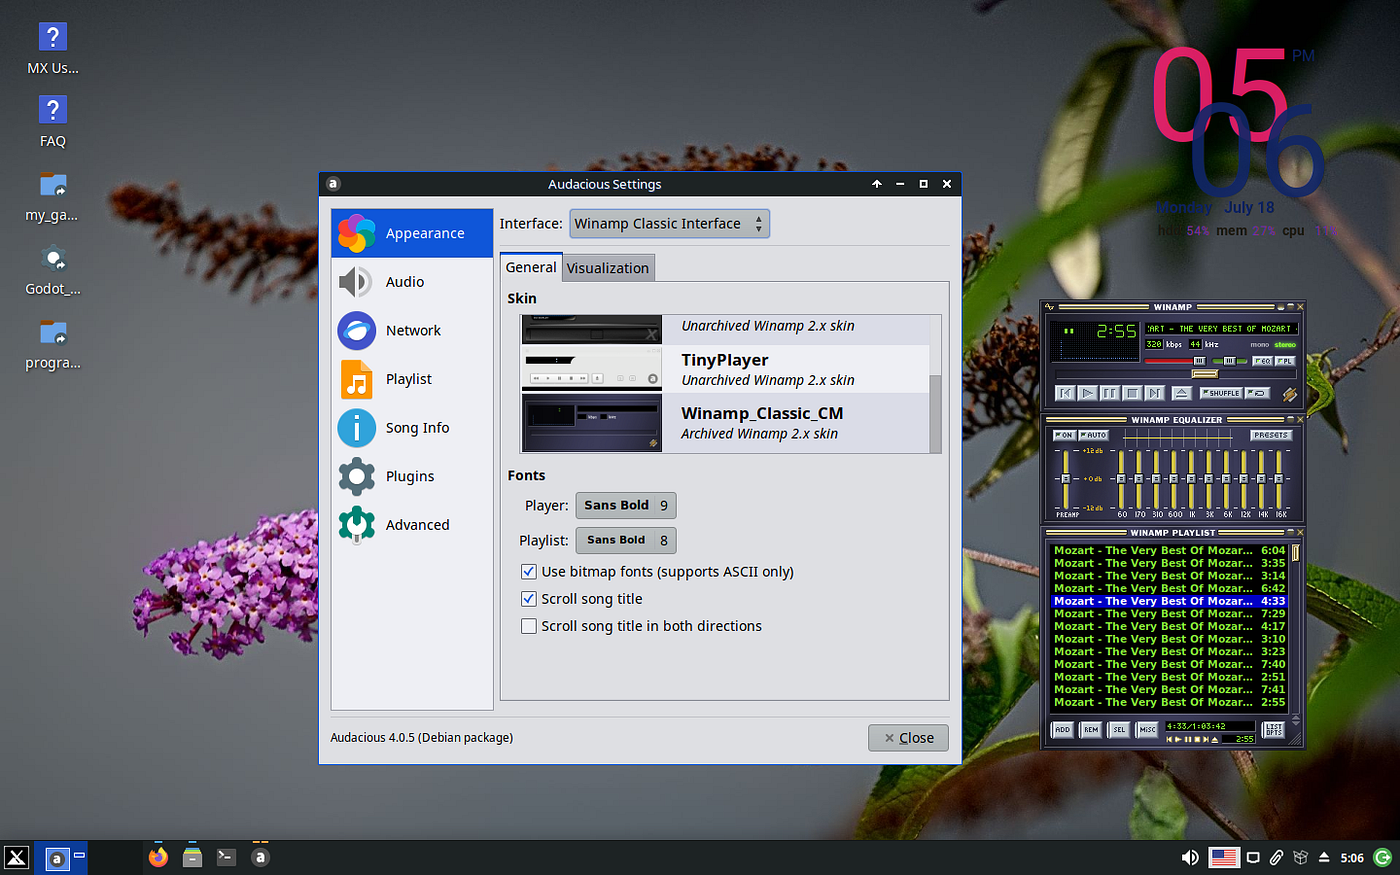Open the MISC menu in the playlist window

(1148, 729)
